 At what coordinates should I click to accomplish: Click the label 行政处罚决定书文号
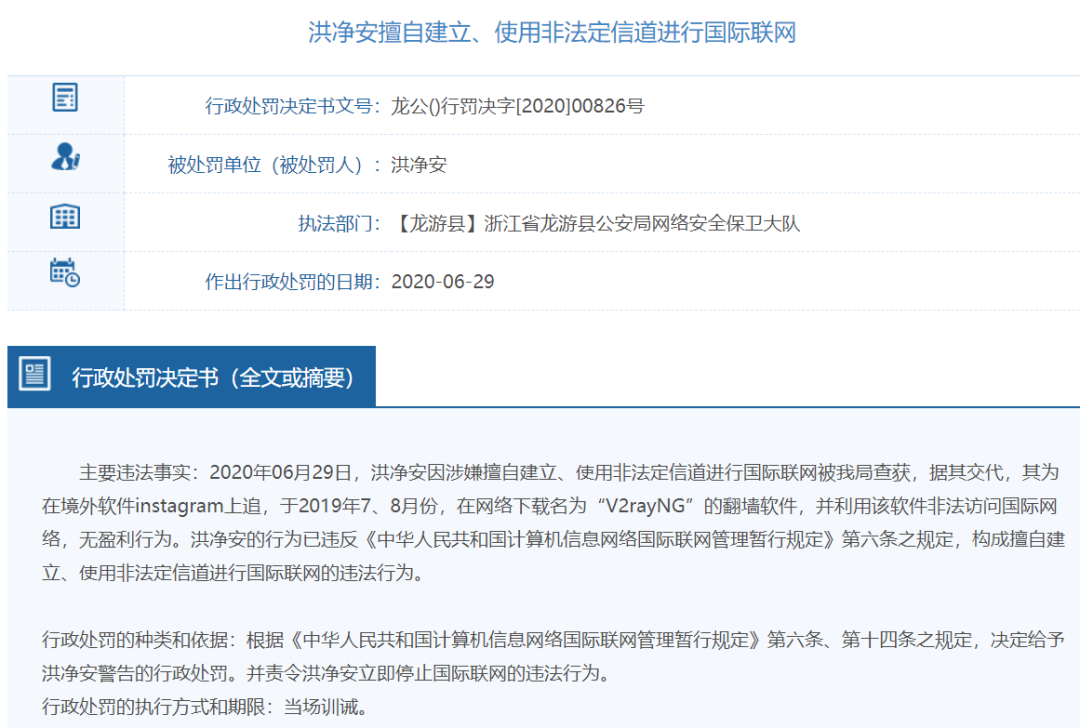288,106
